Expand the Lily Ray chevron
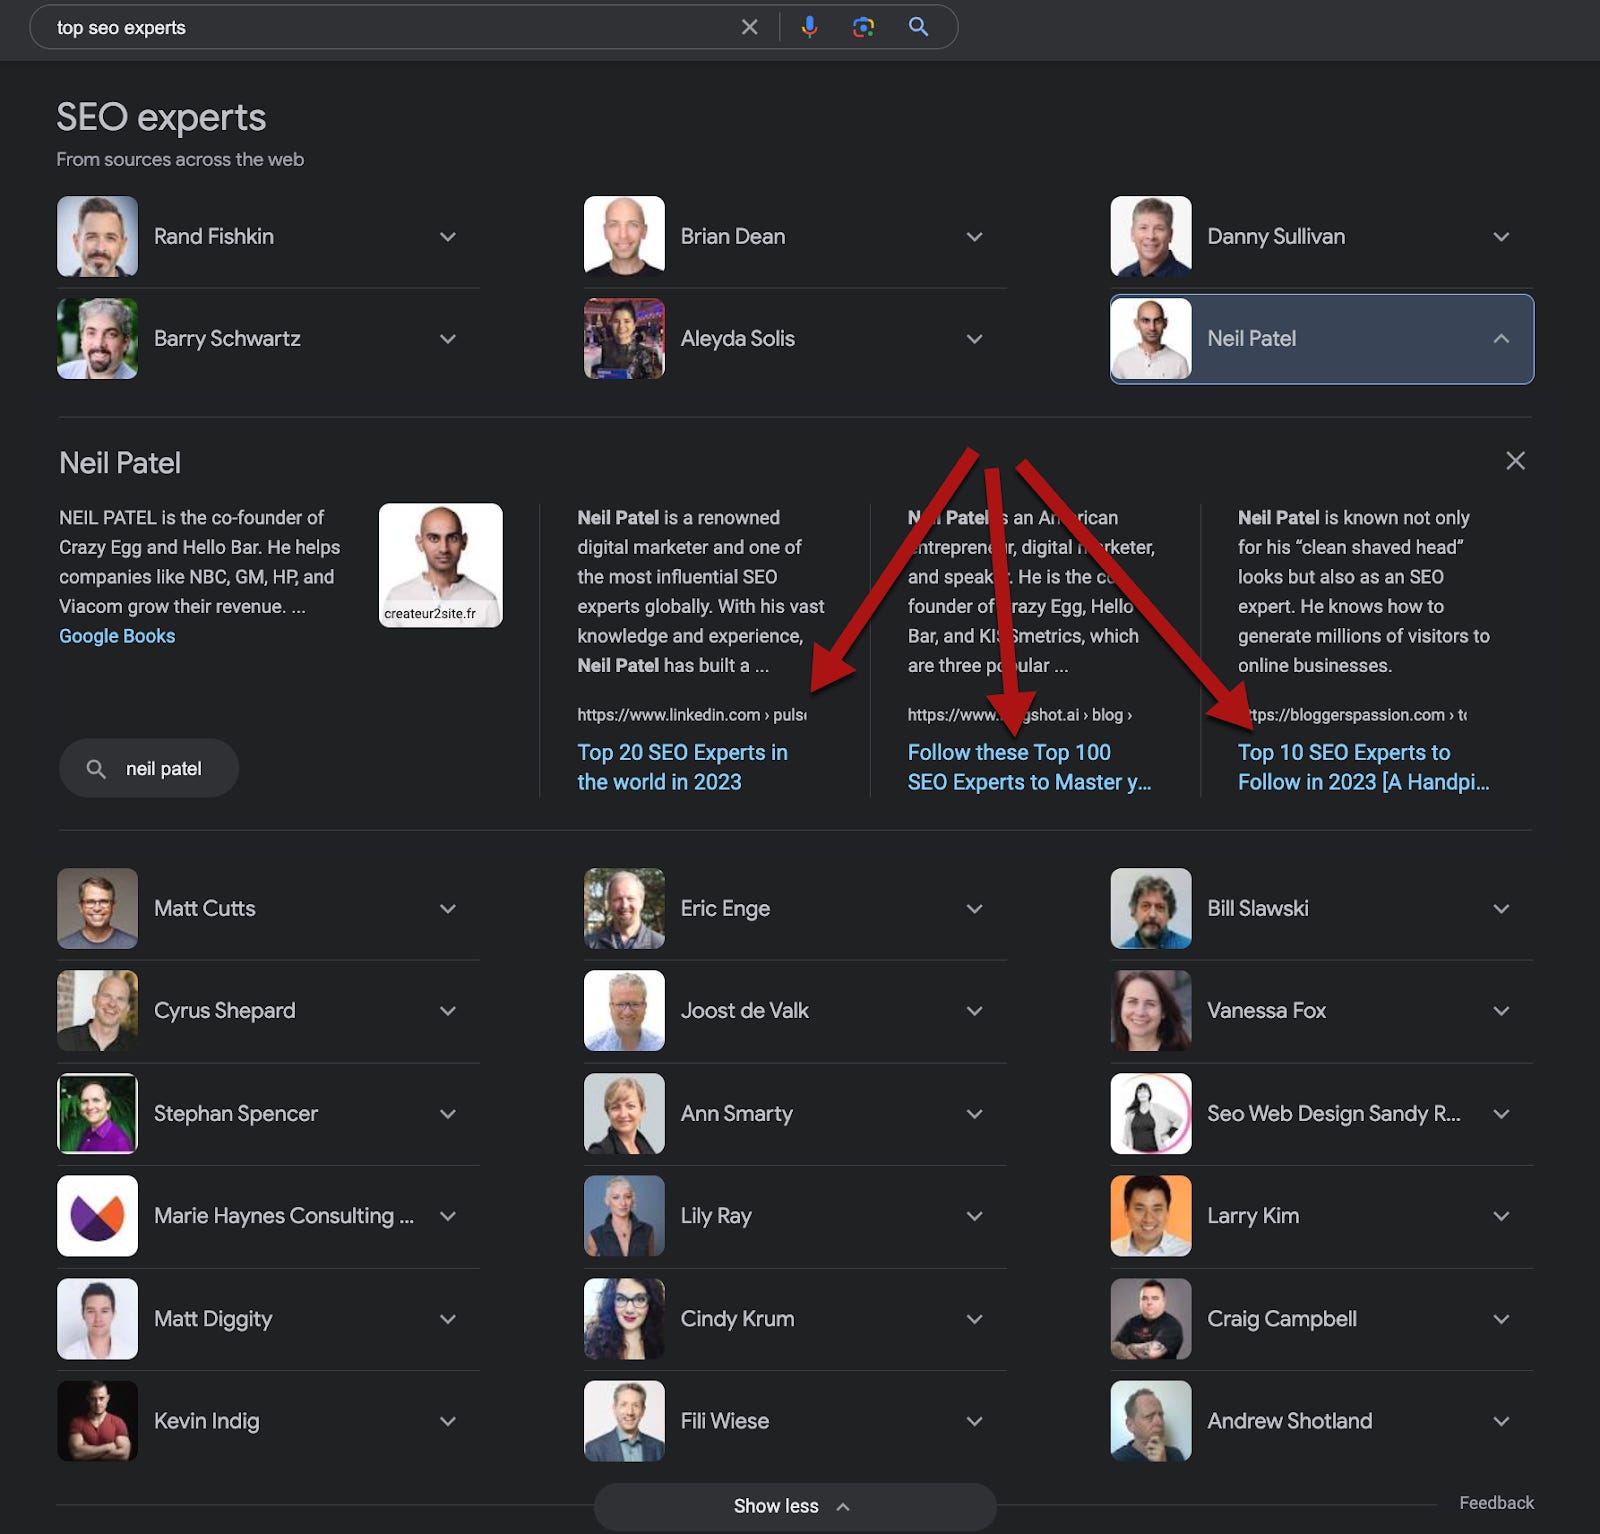 (974, 1216)
